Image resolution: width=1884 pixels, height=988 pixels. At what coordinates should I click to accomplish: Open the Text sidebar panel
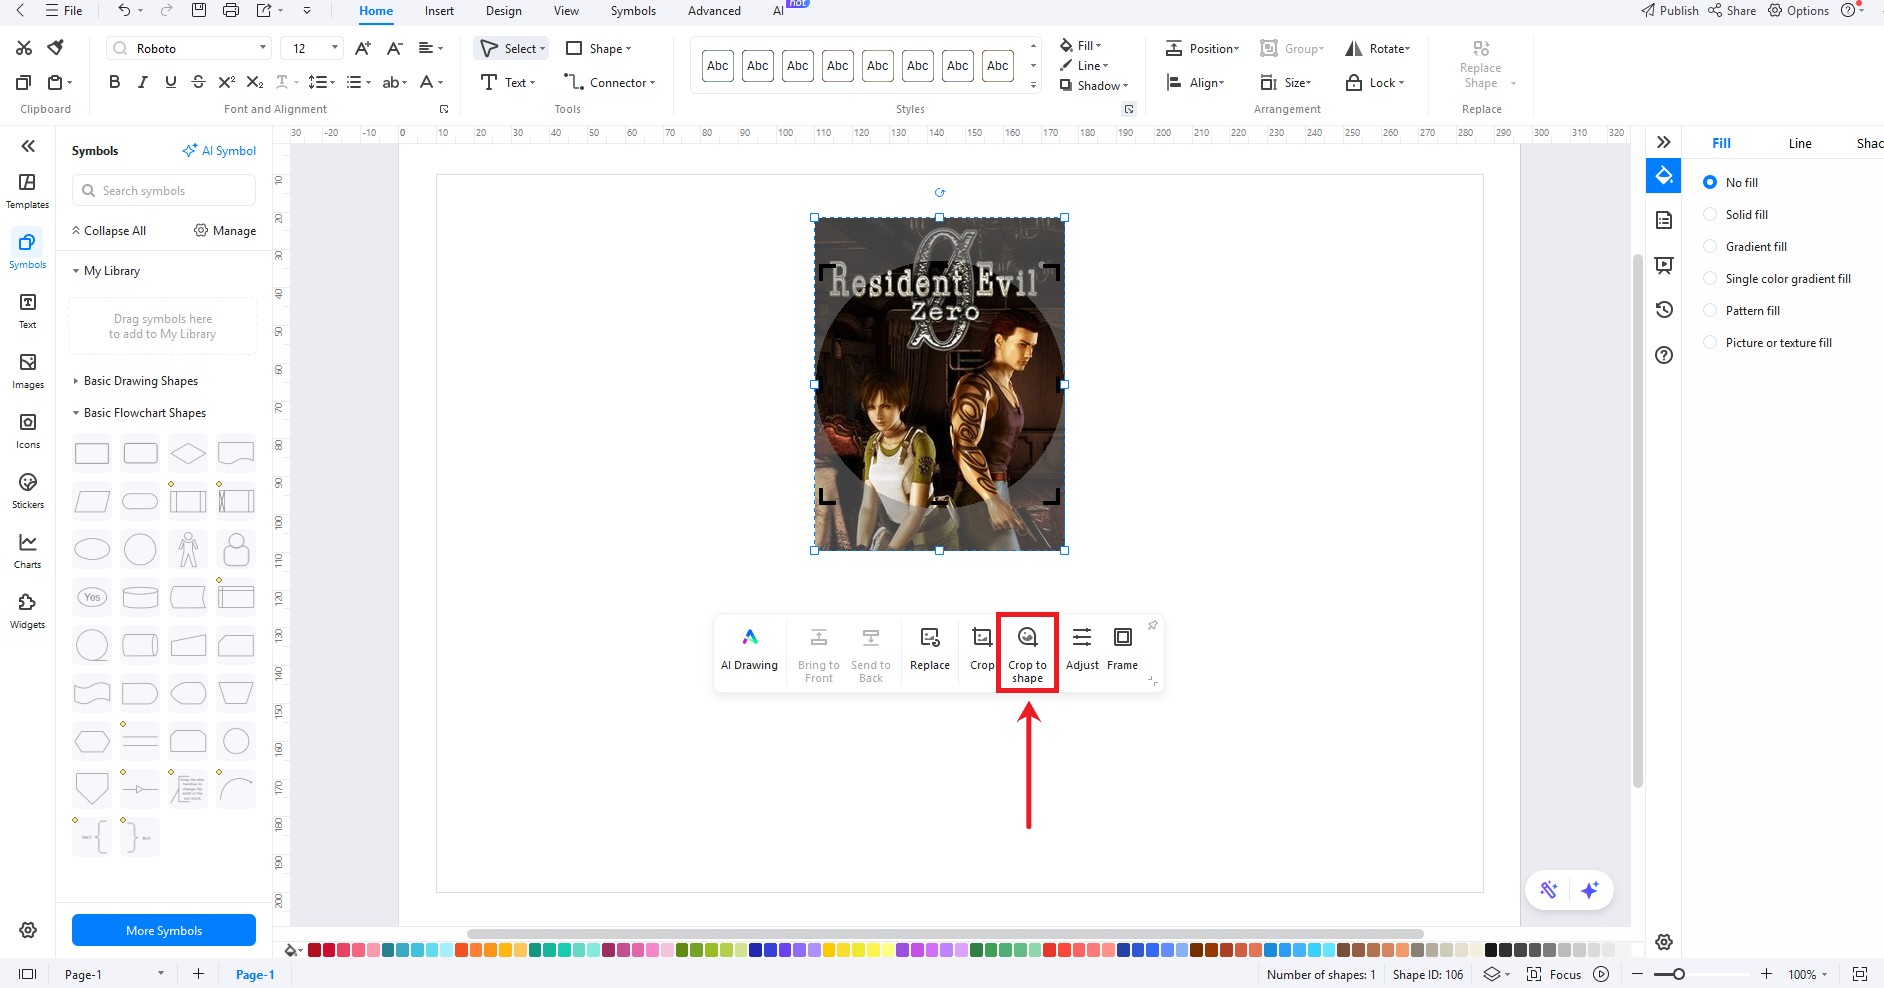click(x=28, y=310)
